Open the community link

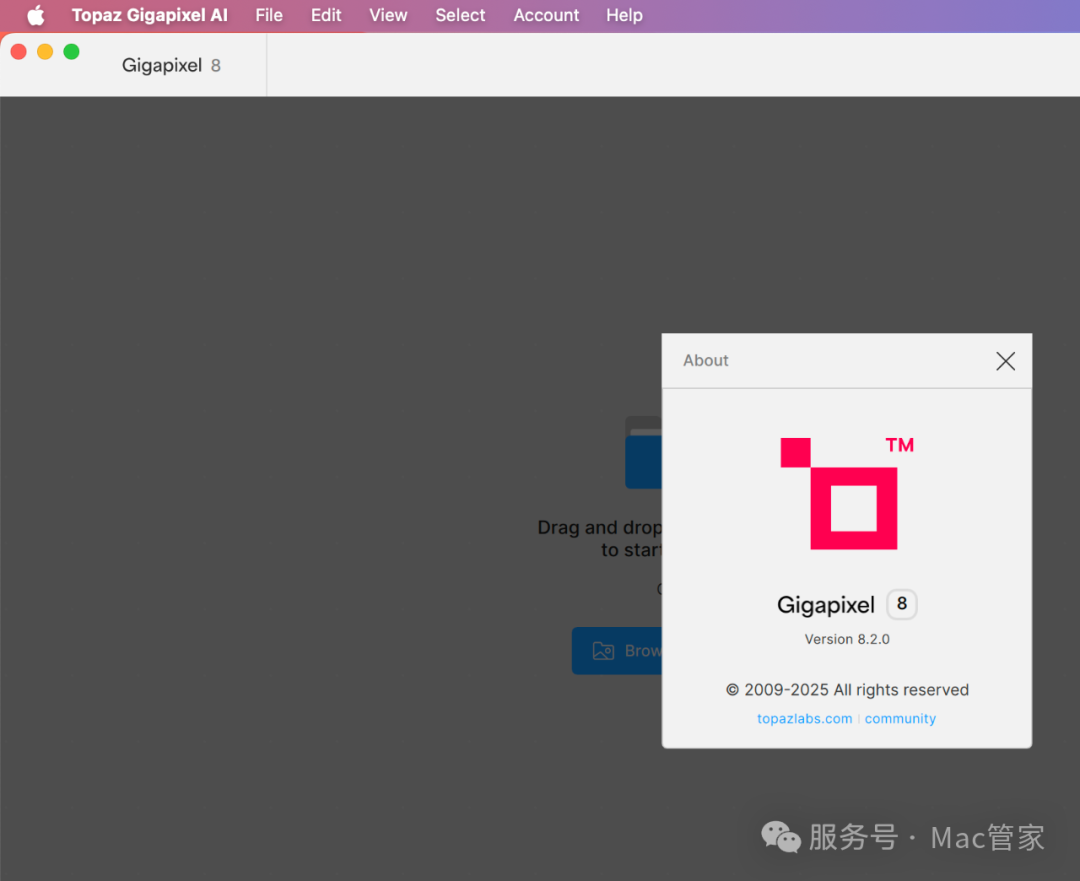click(900, 719)
